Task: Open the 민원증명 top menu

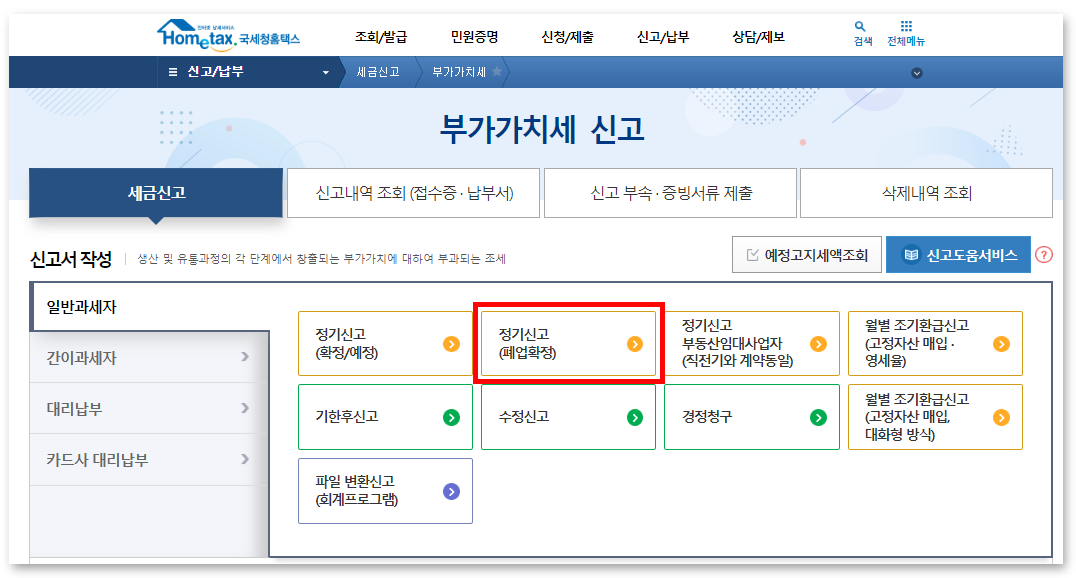Action: pyautogui.click(x=475, y=35)
